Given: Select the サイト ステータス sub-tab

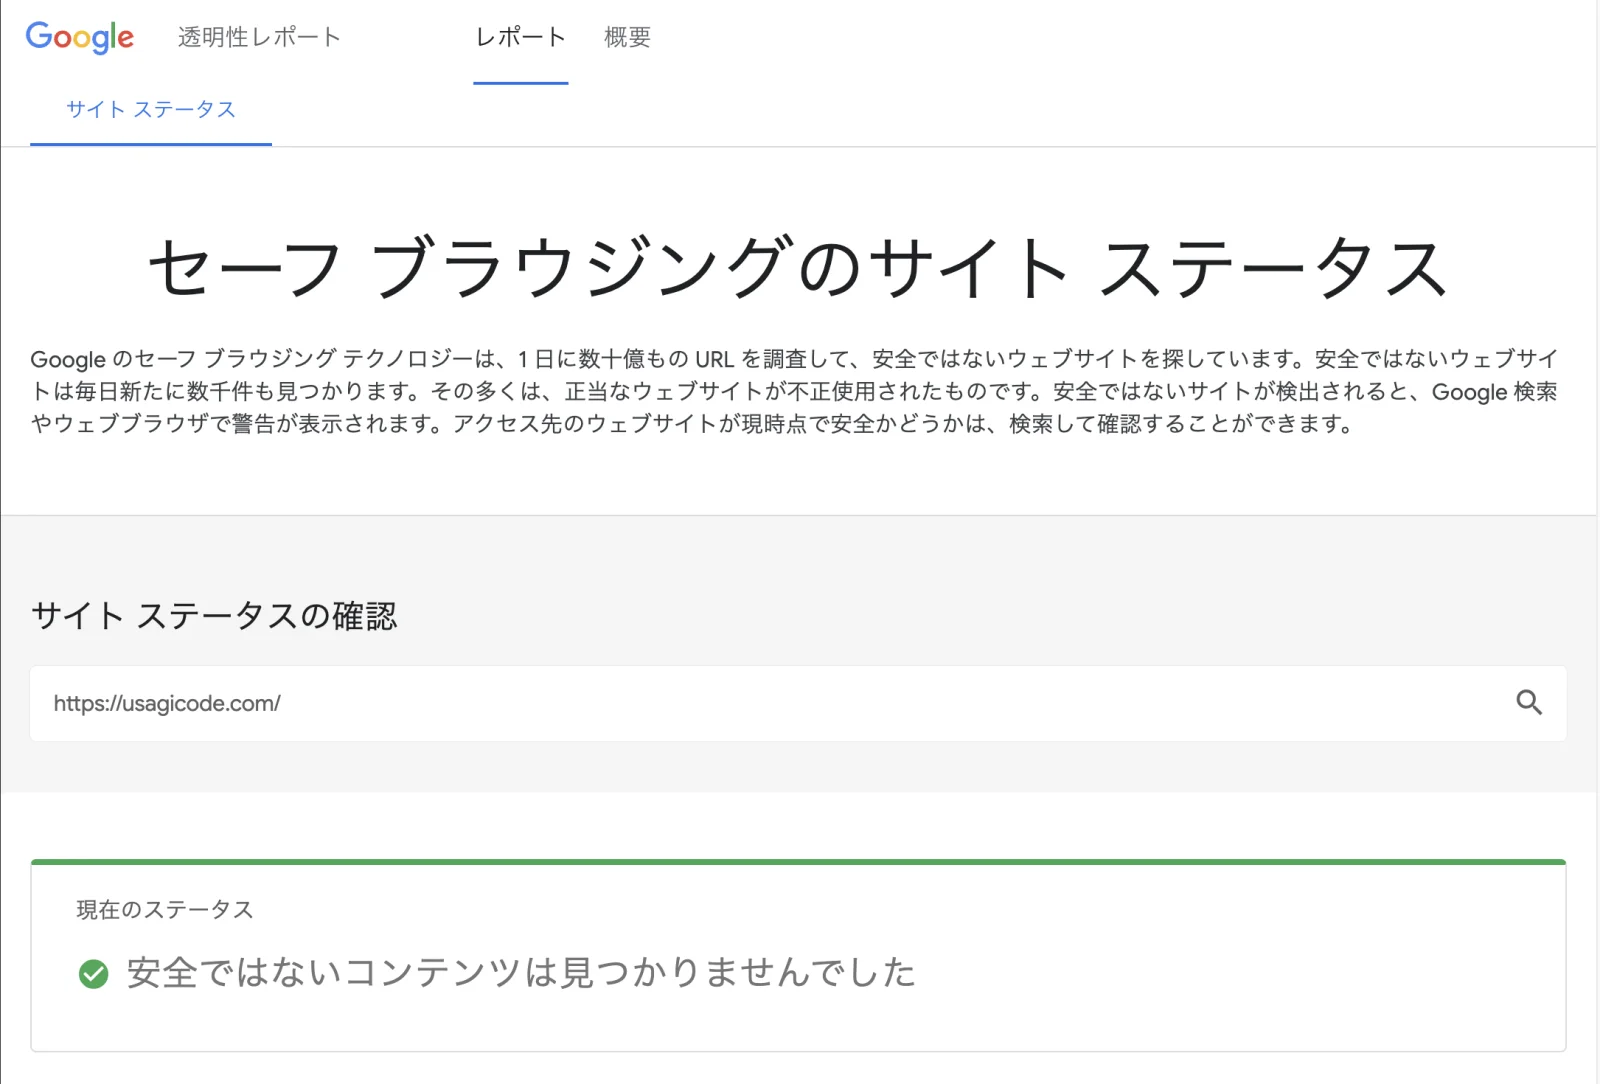Looking at the screenshot, I should click(x=151, y=109).
